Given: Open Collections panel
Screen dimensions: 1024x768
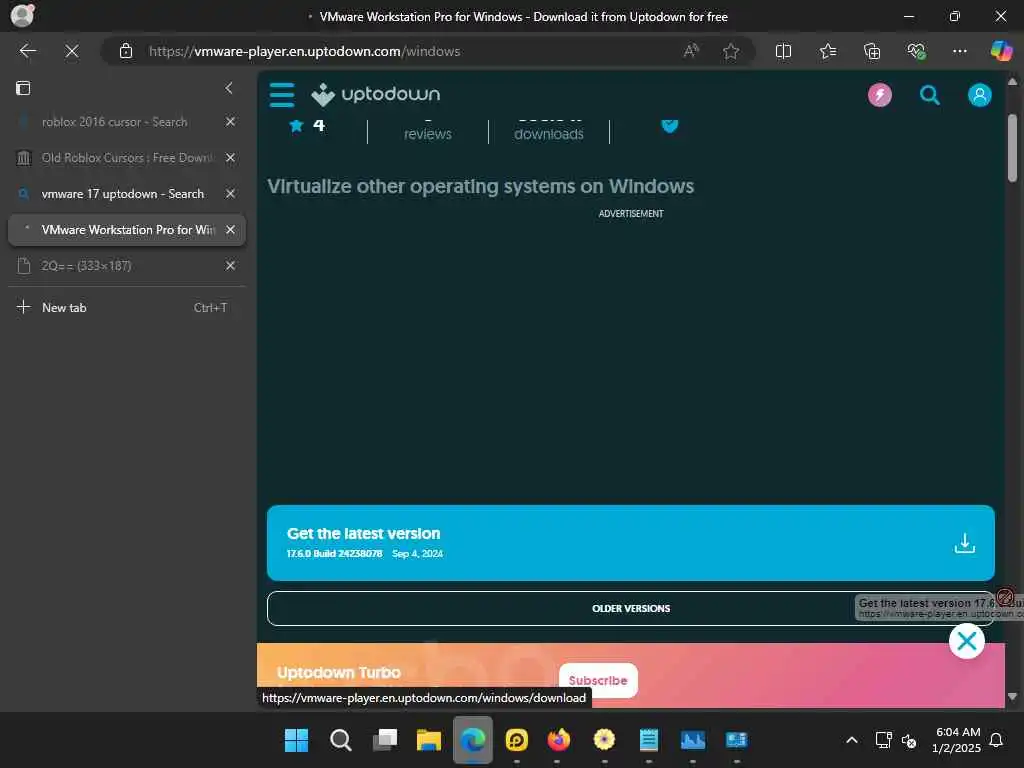Looking at the screenshot, I should click(x=872, y=51).
